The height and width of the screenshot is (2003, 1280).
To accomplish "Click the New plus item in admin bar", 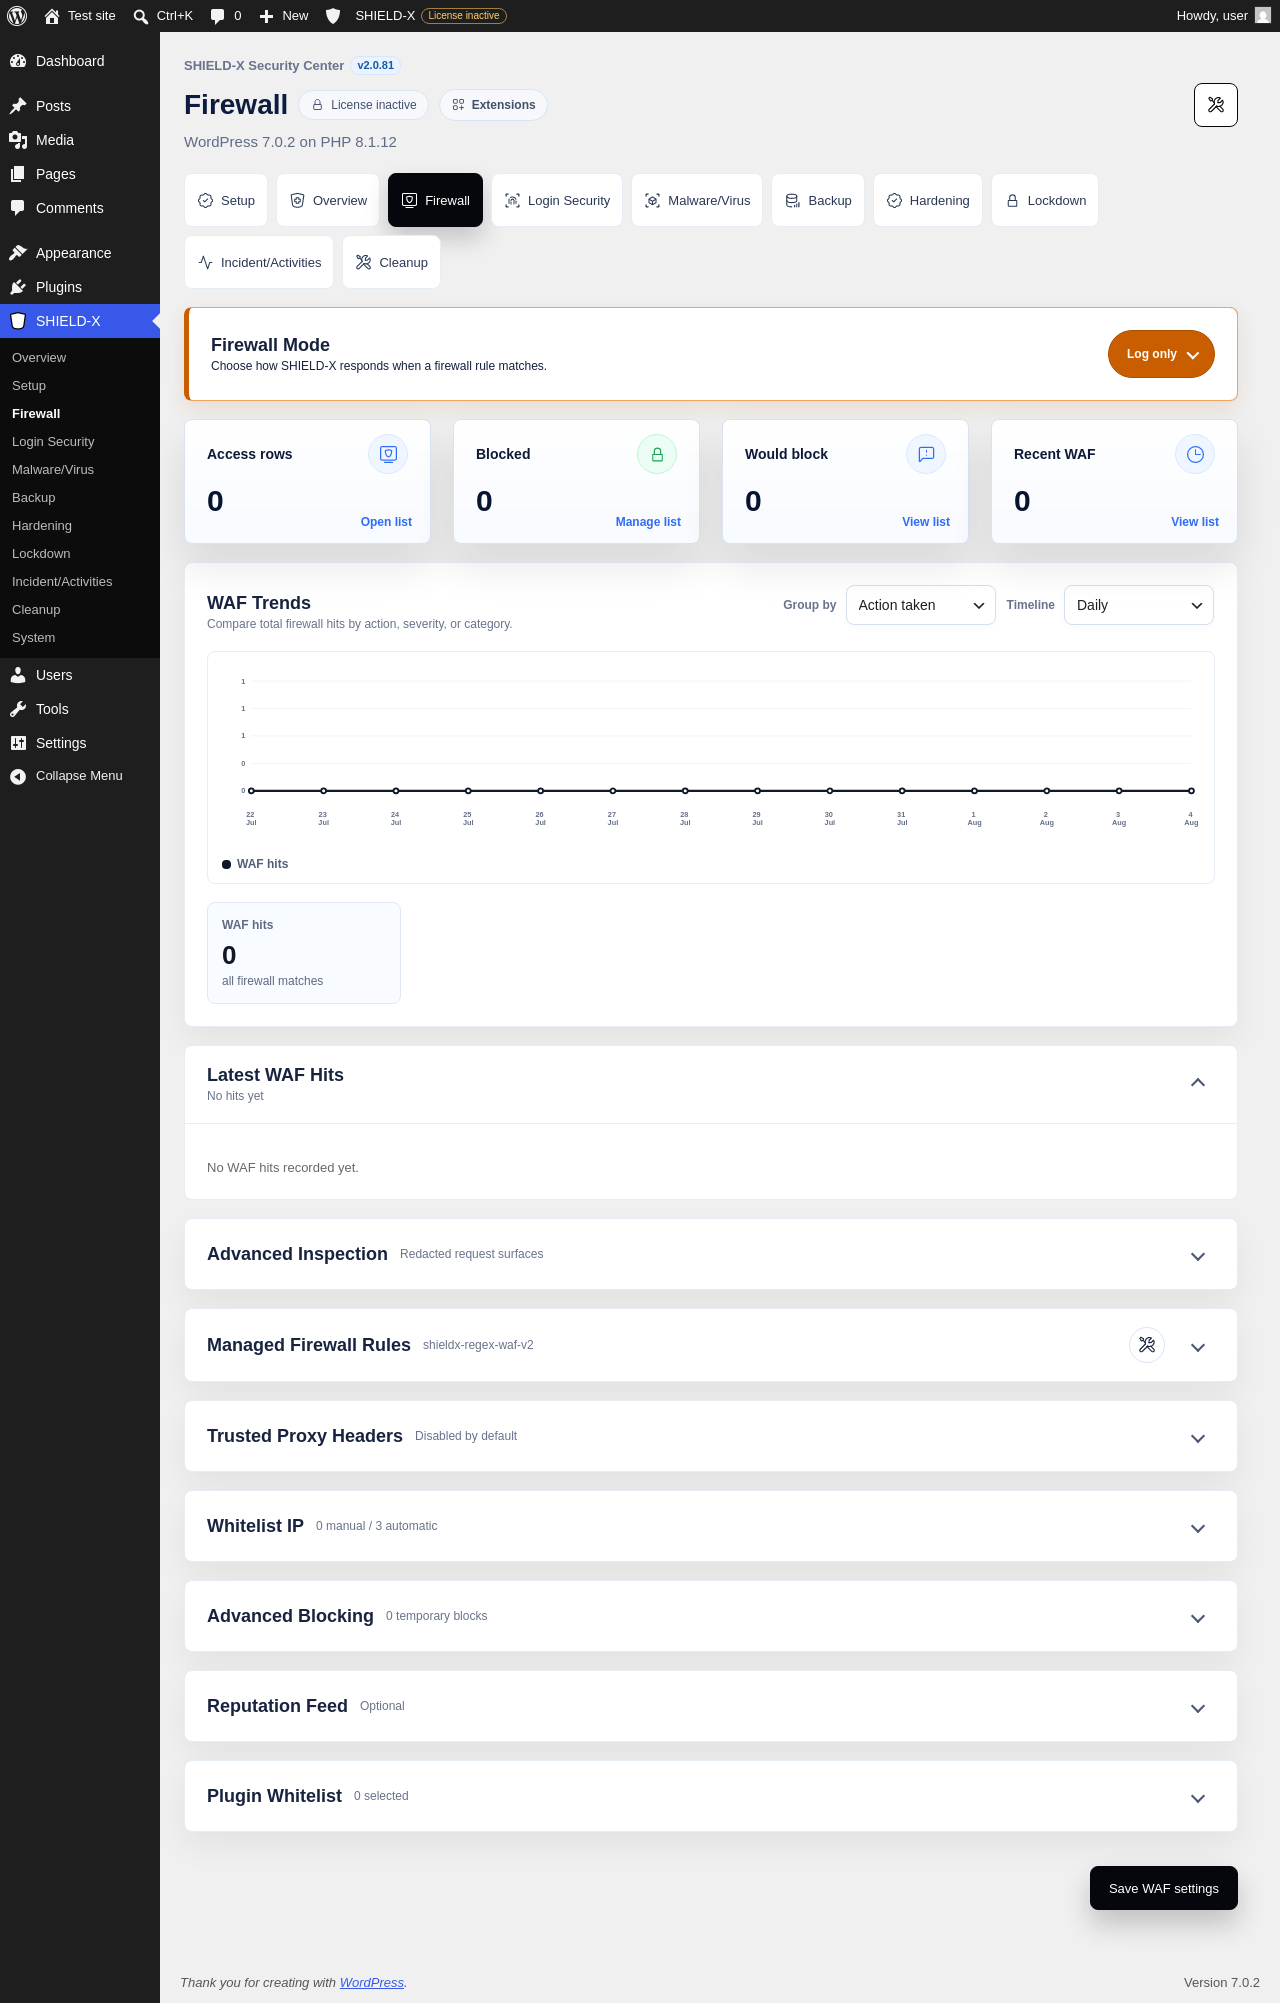I will pyautogui.click(x=284, y=16).
